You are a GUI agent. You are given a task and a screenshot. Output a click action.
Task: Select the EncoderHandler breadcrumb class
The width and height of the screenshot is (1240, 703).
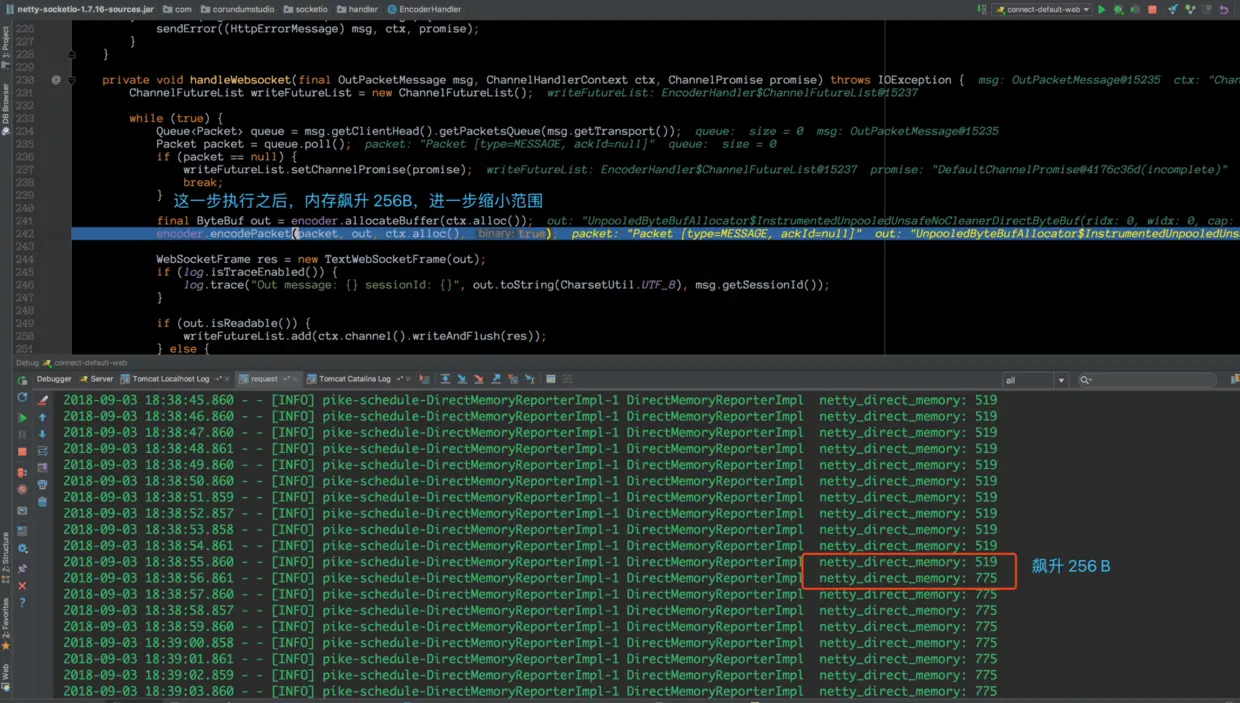tap(423, 9)
